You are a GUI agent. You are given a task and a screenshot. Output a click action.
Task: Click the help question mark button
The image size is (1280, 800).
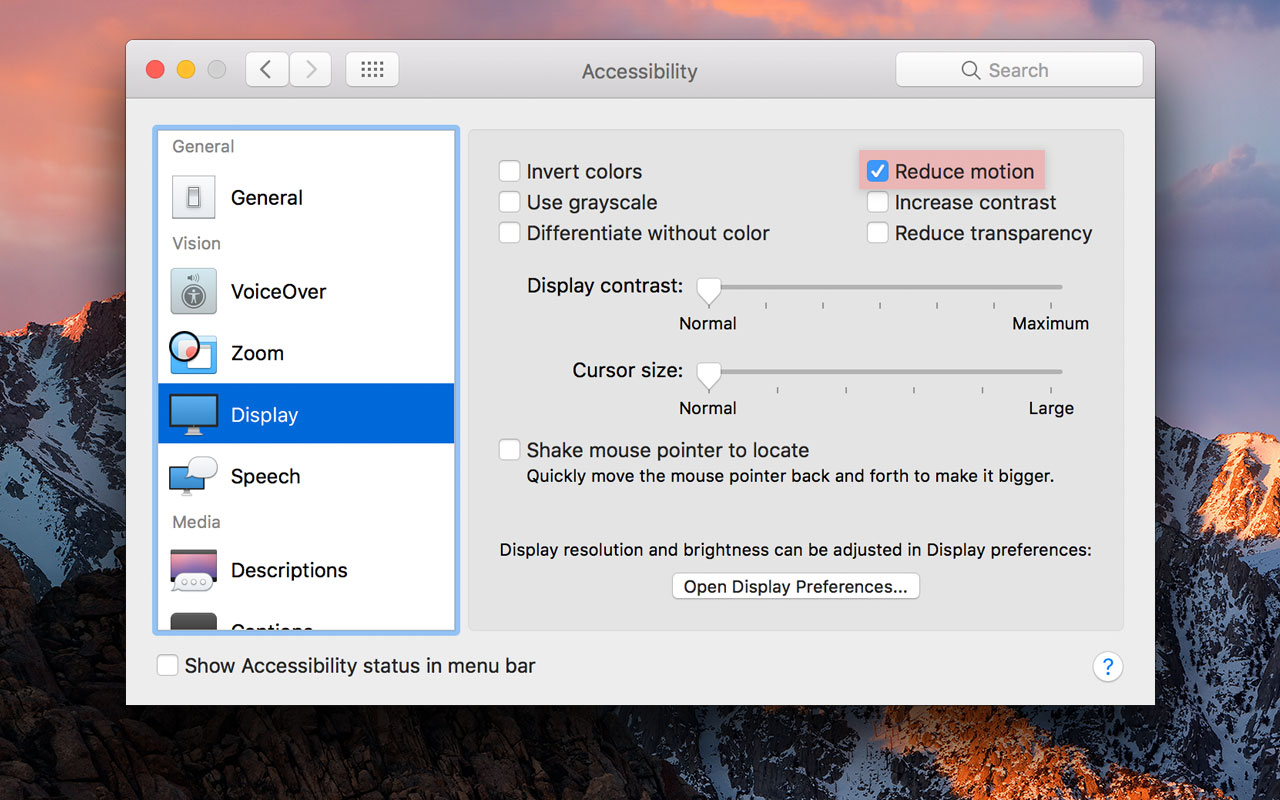click(1107, 667)
